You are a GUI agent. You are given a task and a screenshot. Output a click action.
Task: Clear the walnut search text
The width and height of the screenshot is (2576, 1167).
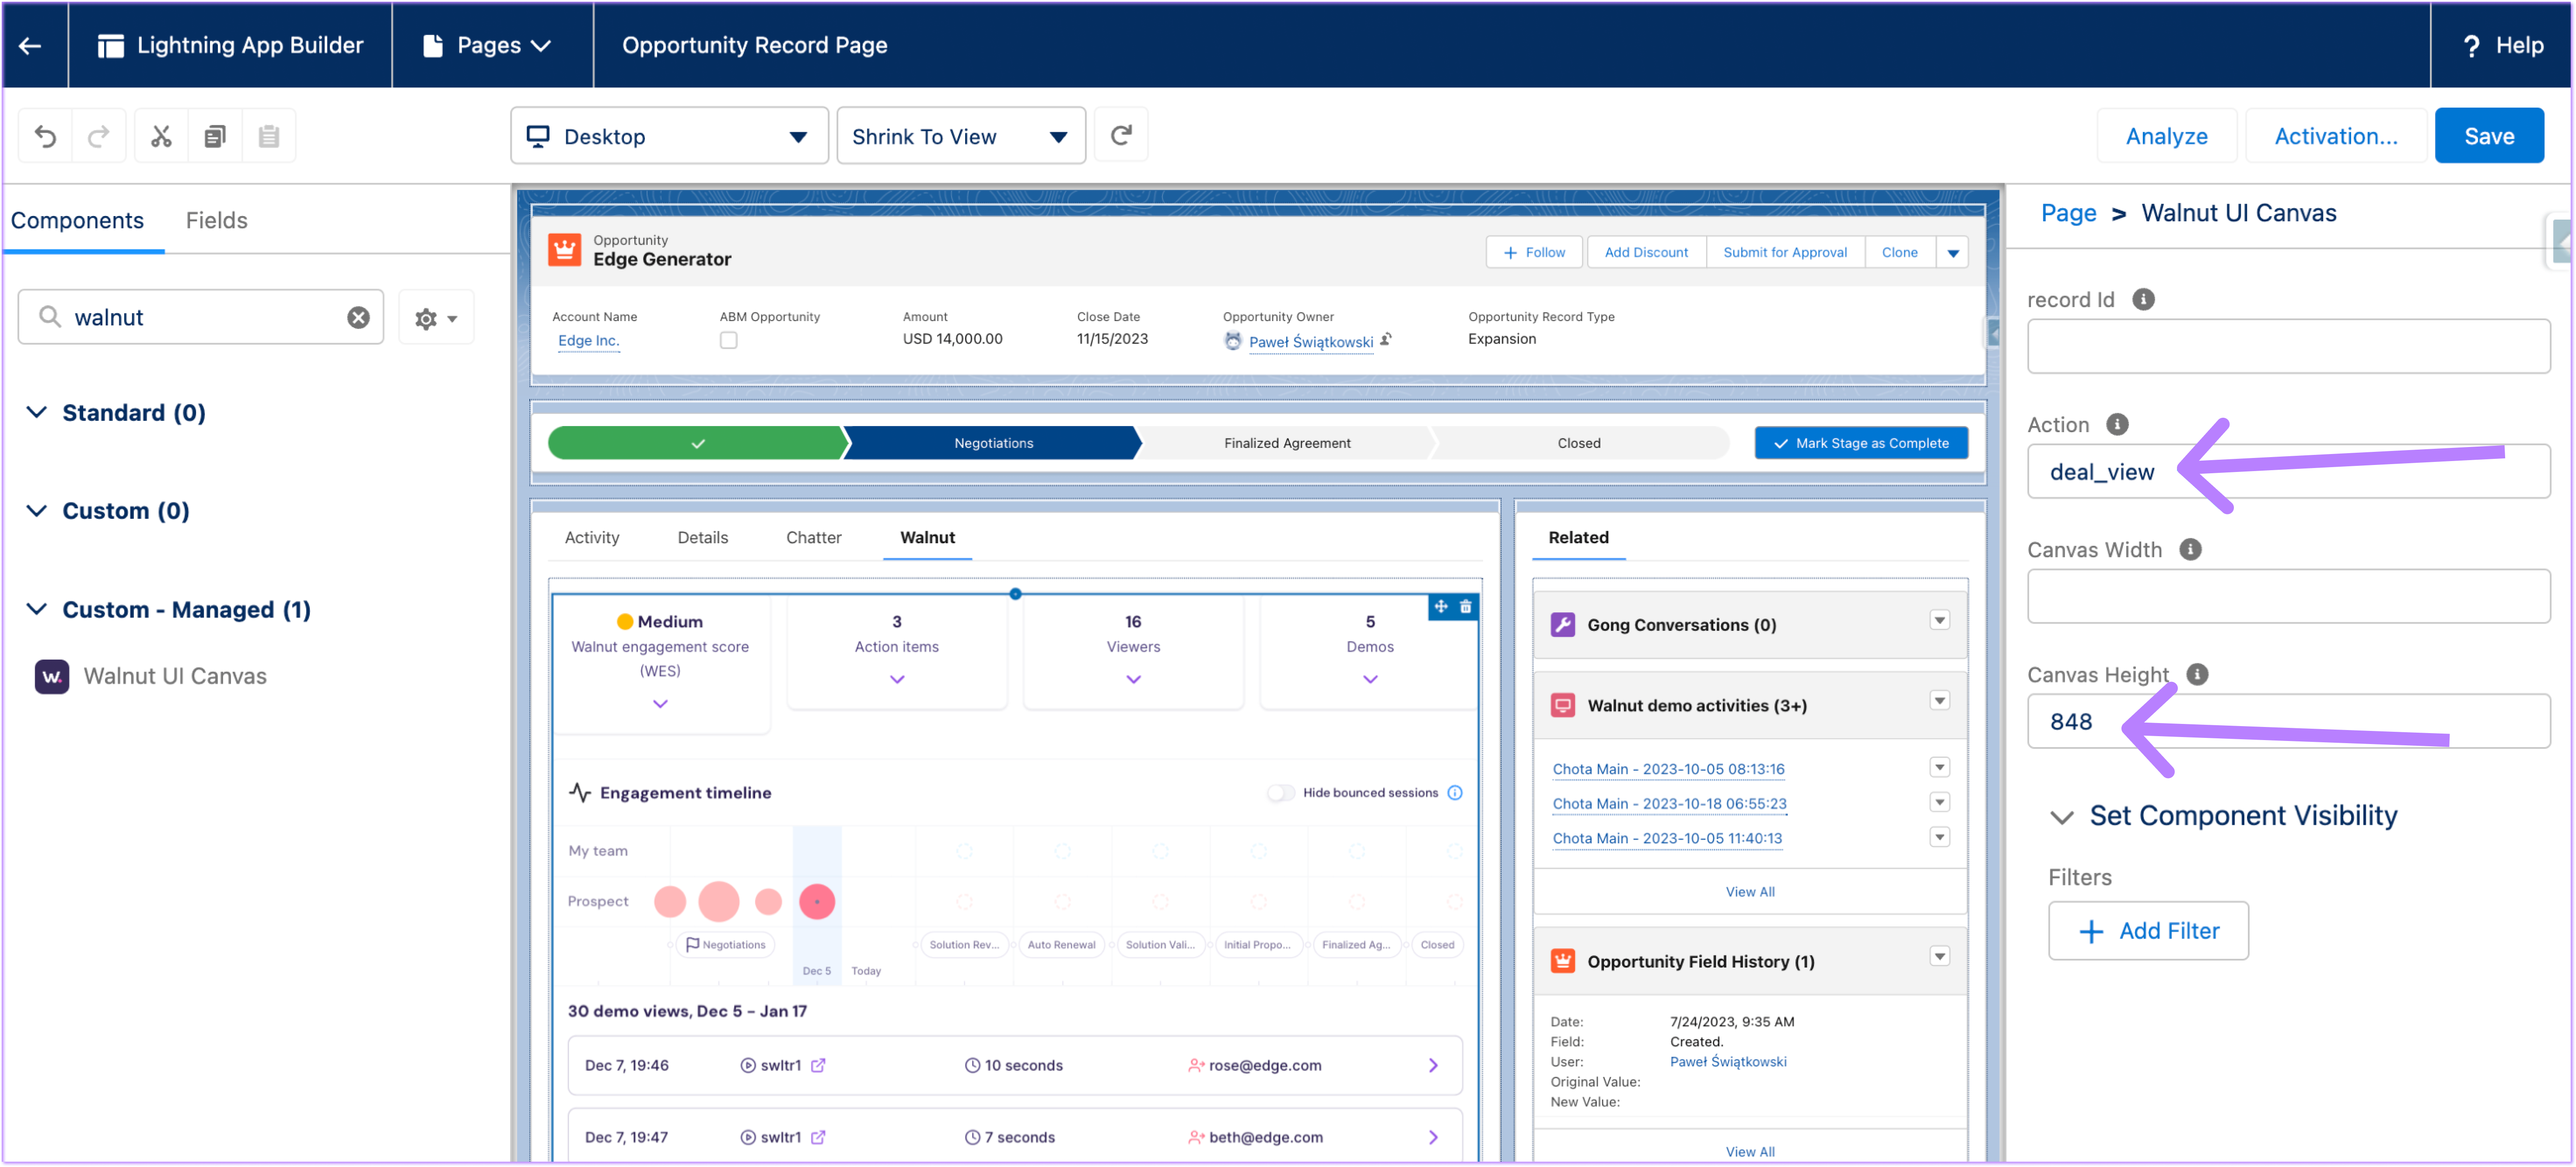[x=358, y=317]
